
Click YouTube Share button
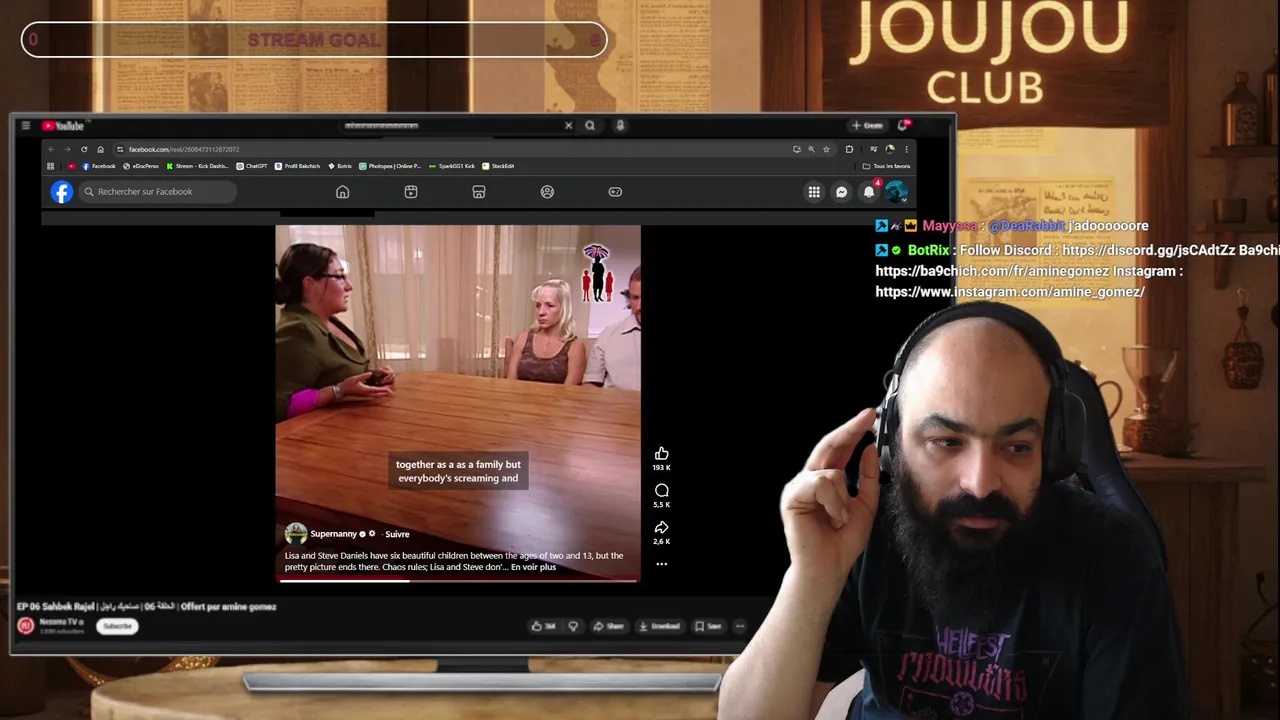coord(609,626)
